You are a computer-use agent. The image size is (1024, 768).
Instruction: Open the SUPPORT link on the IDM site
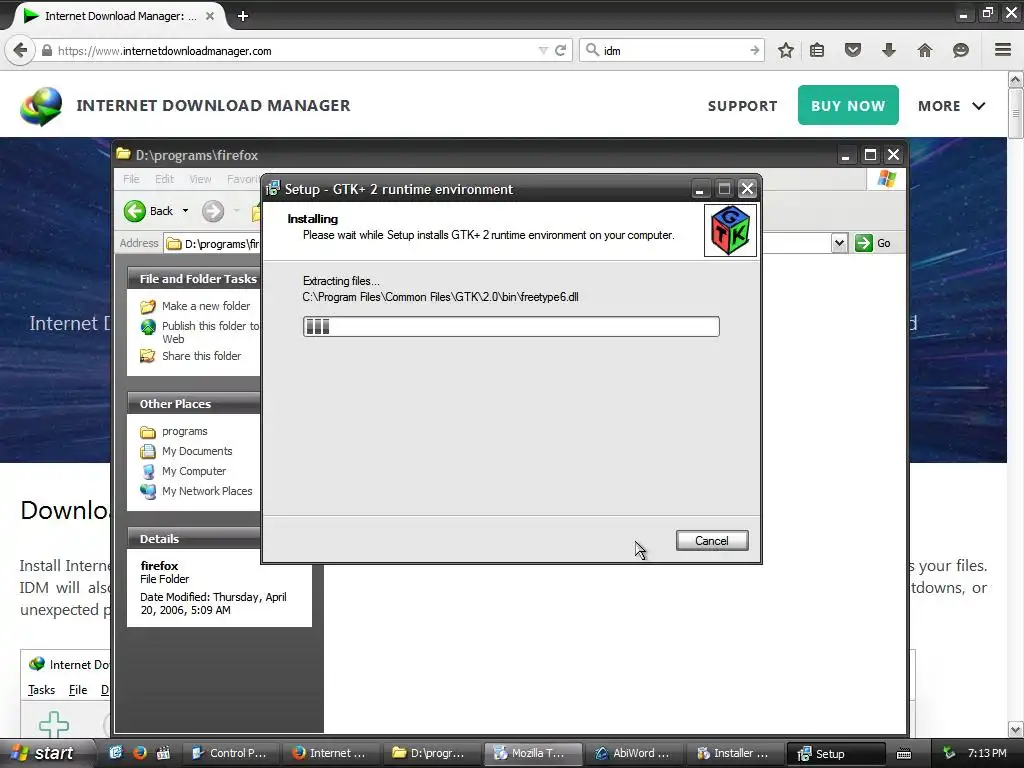pyautogui.click(x=743, y=106)
